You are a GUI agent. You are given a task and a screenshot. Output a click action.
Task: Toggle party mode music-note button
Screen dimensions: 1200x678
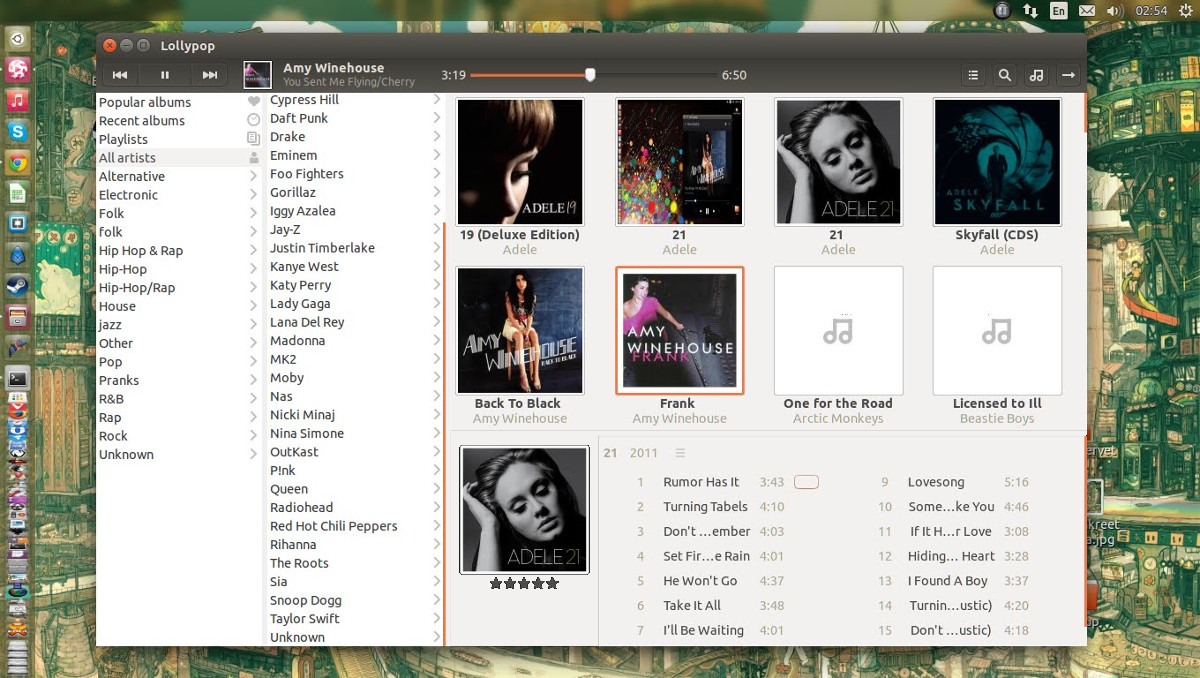pyautogui.click(x=1037, y=75)
